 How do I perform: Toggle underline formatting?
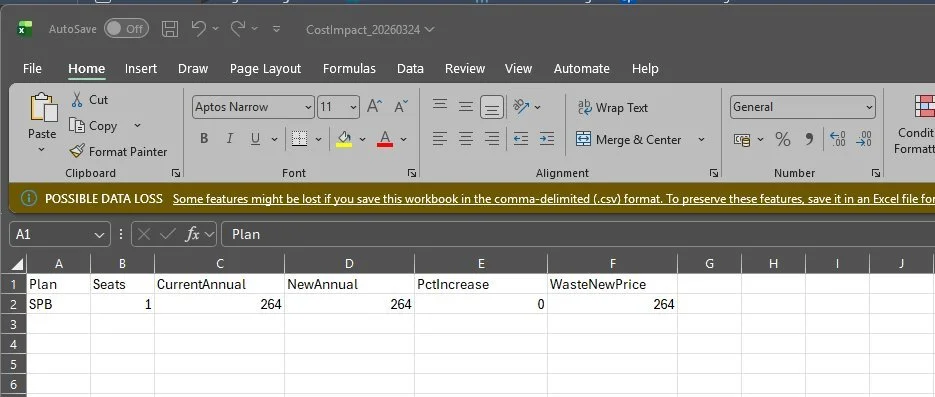click(x=255, y=139)
